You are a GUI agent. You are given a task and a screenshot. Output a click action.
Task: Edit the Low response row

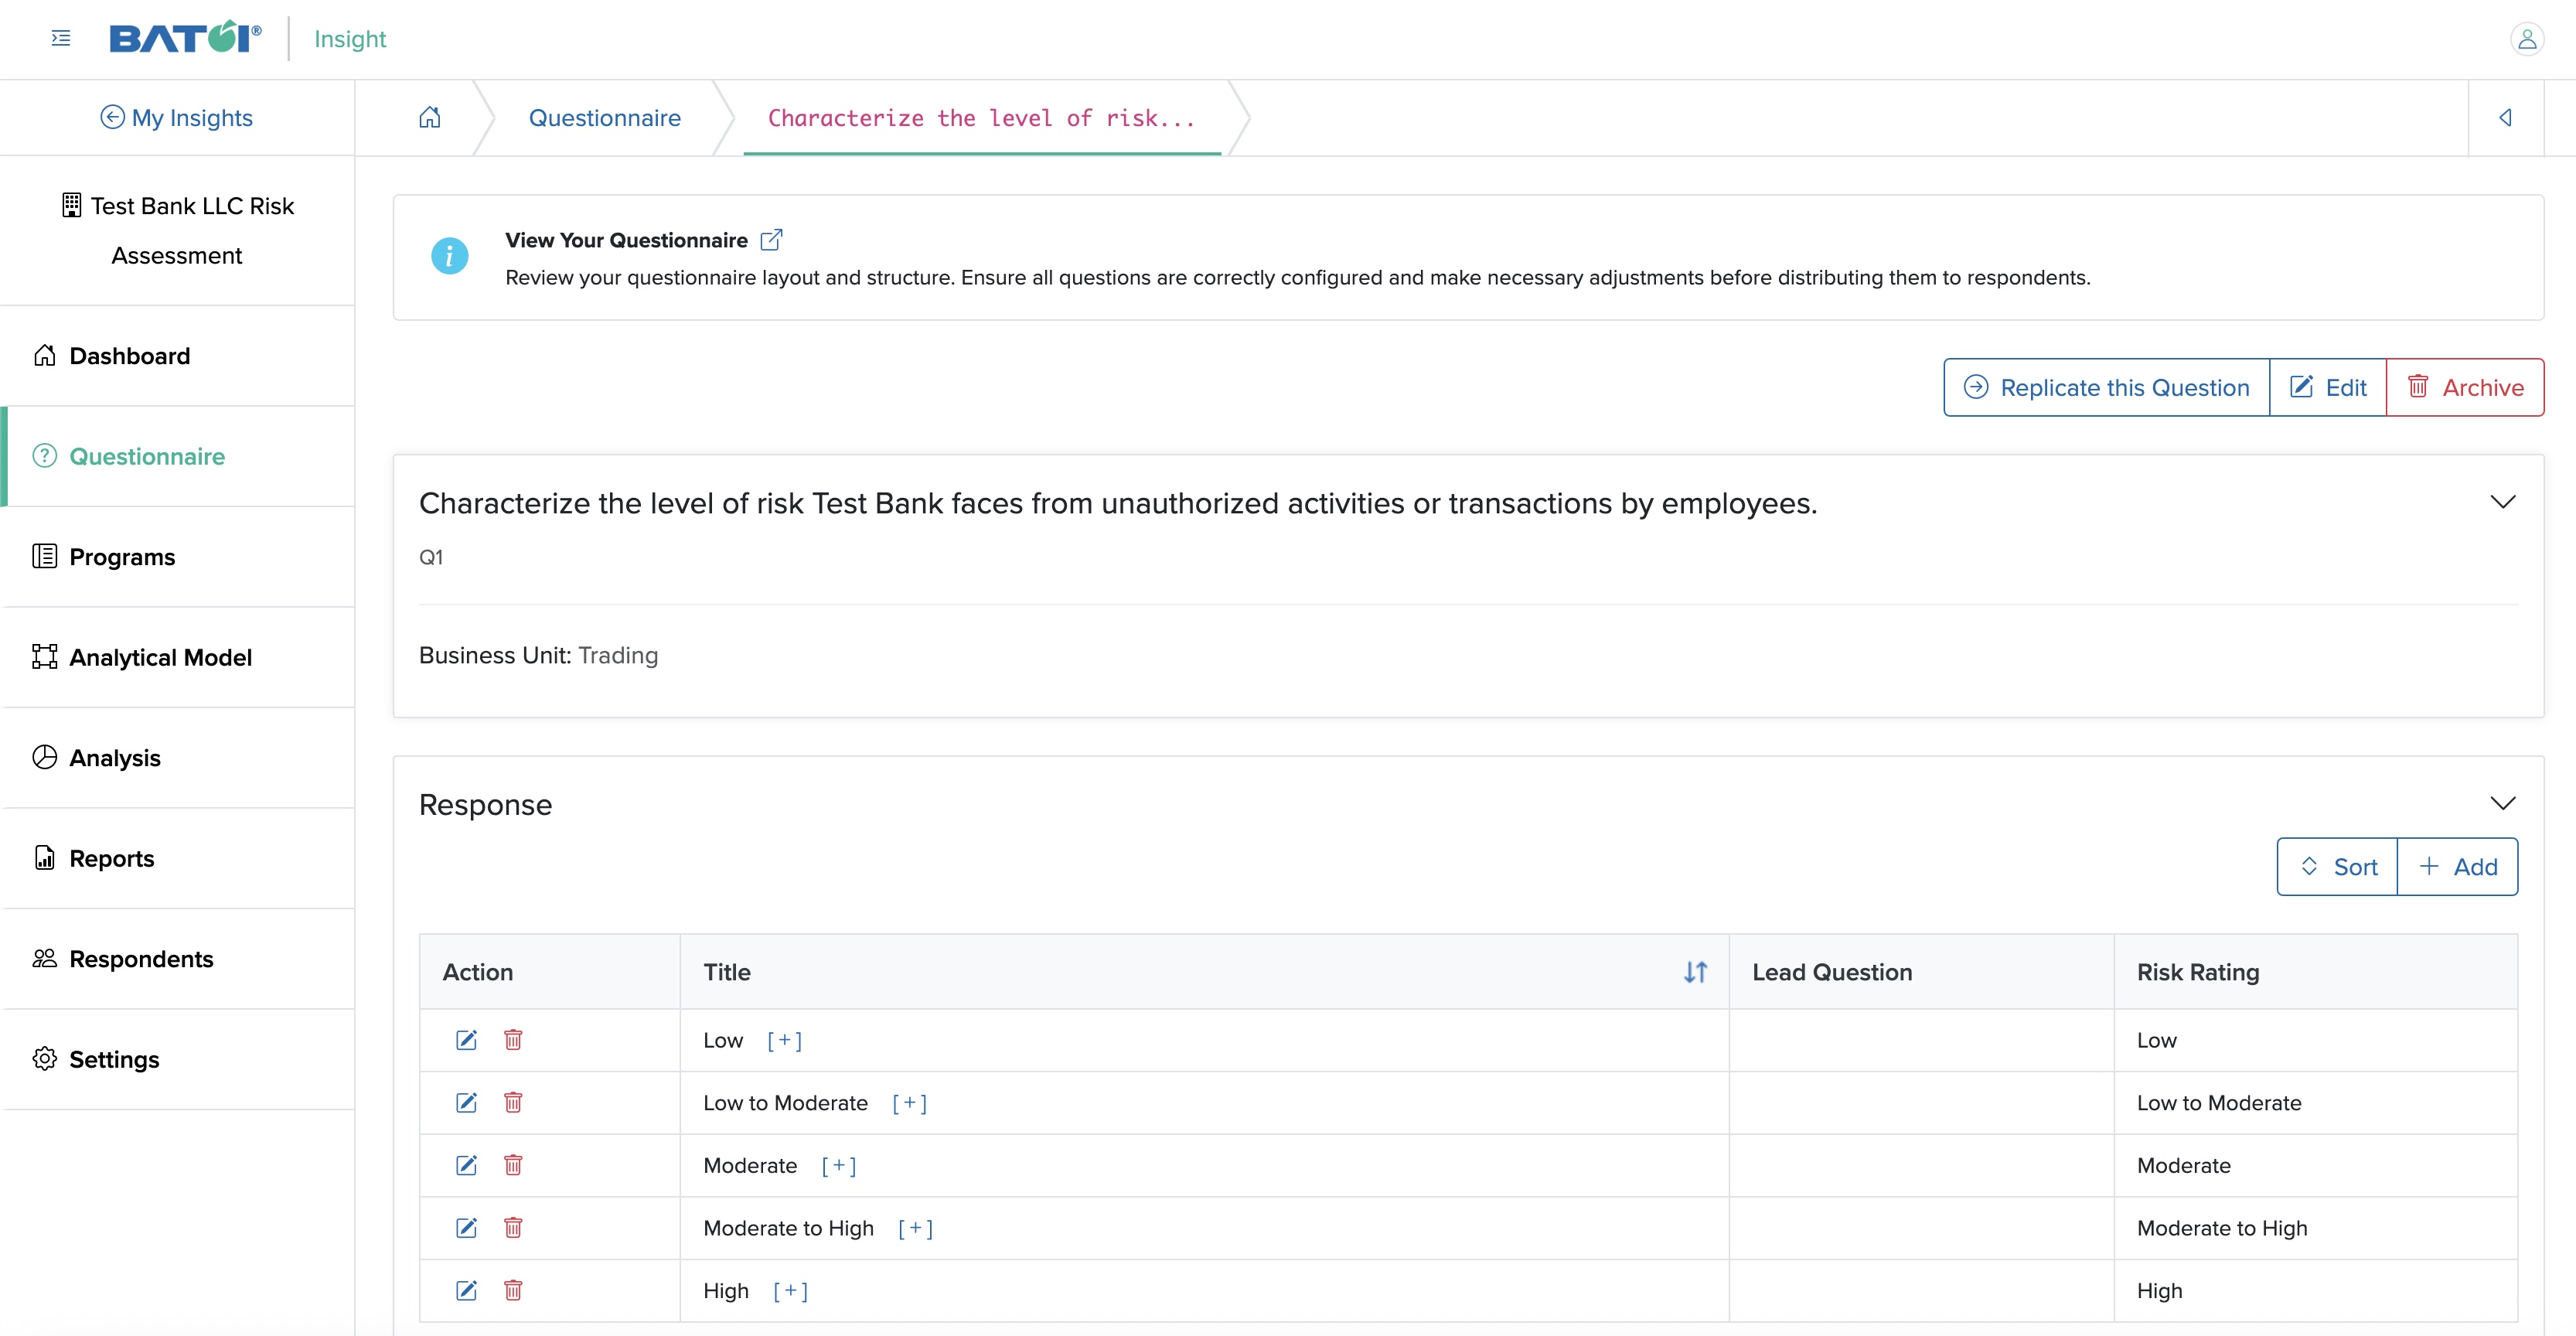466,1040
